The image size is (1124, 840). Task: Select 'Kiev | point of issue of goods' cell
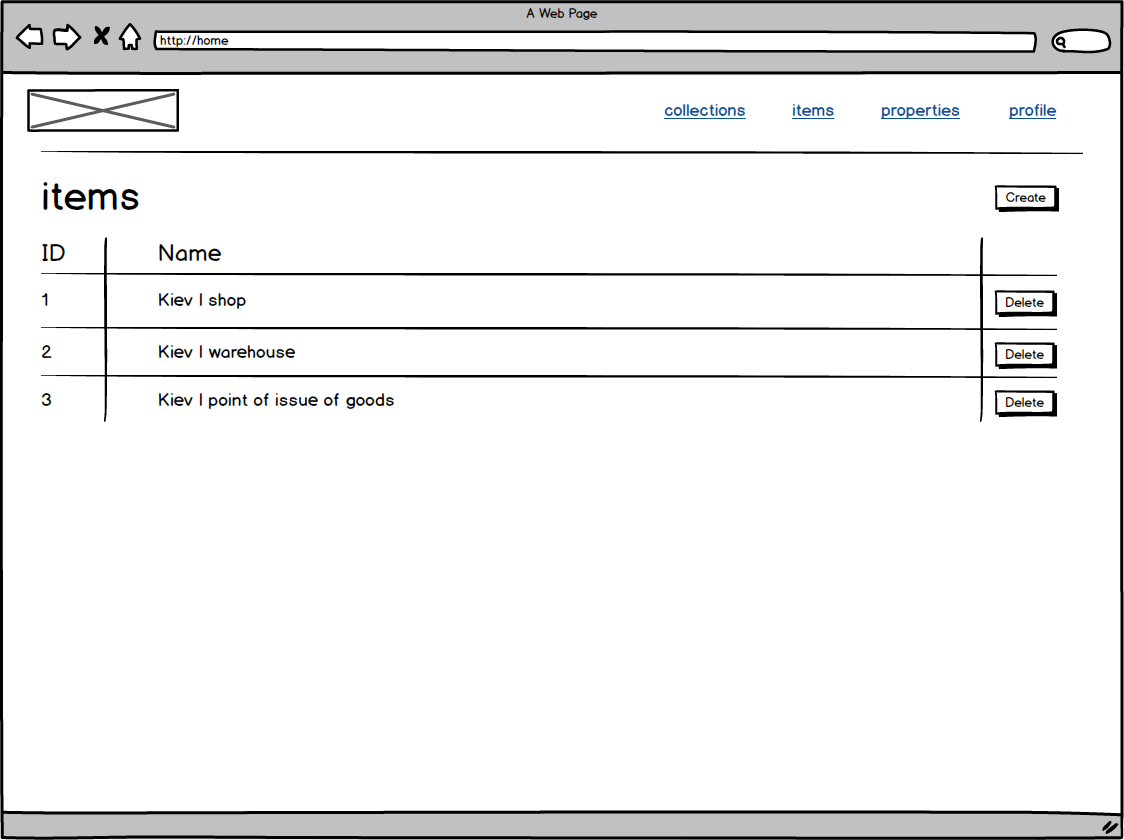click(276, 400)
